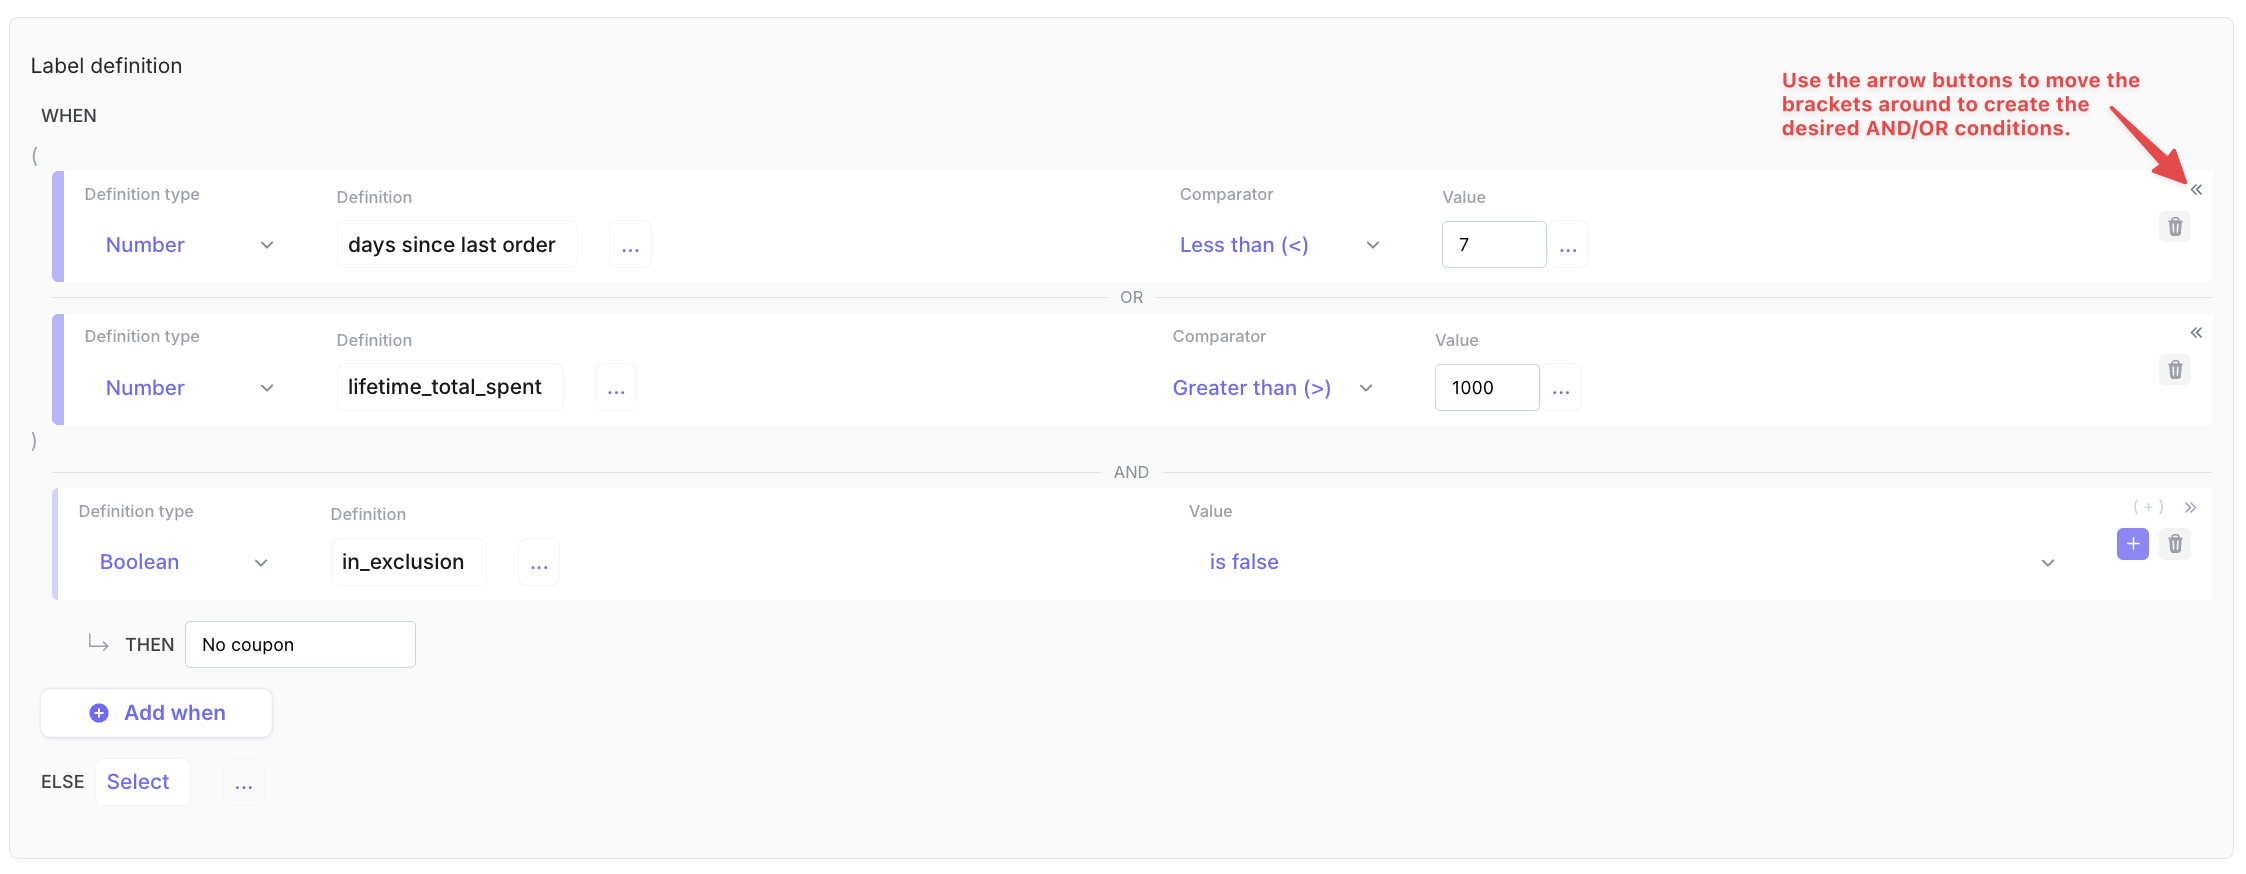
Task: Click the in_exclusion definition
Action: pos(408,562)
